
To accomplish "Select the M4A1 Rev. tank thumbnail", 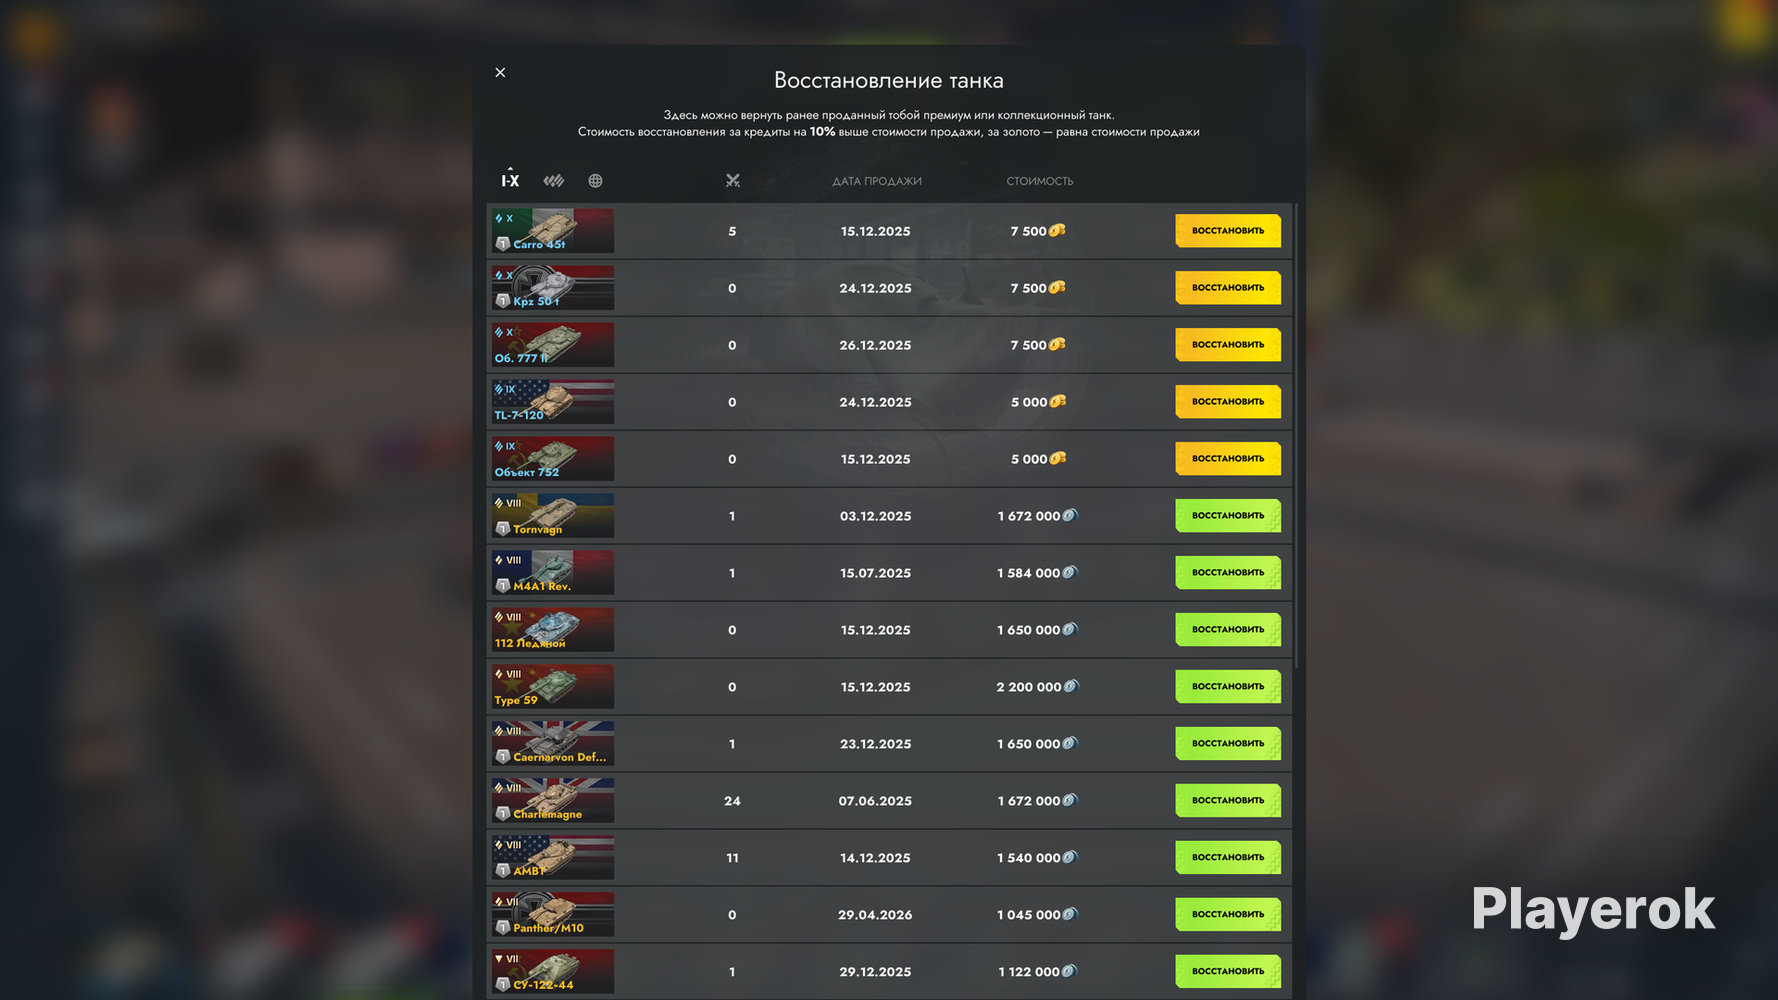I will point(553,573).
